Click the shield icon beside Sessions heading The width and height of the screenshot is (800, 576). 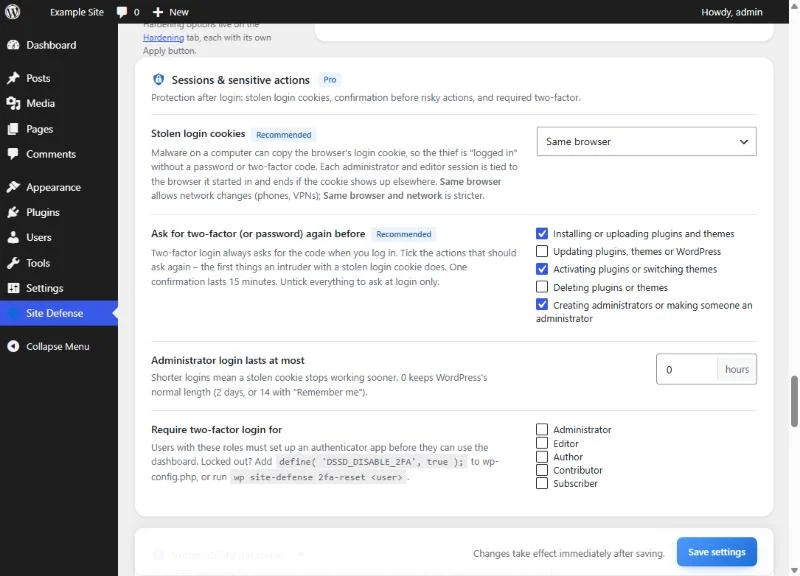(159, 80)
